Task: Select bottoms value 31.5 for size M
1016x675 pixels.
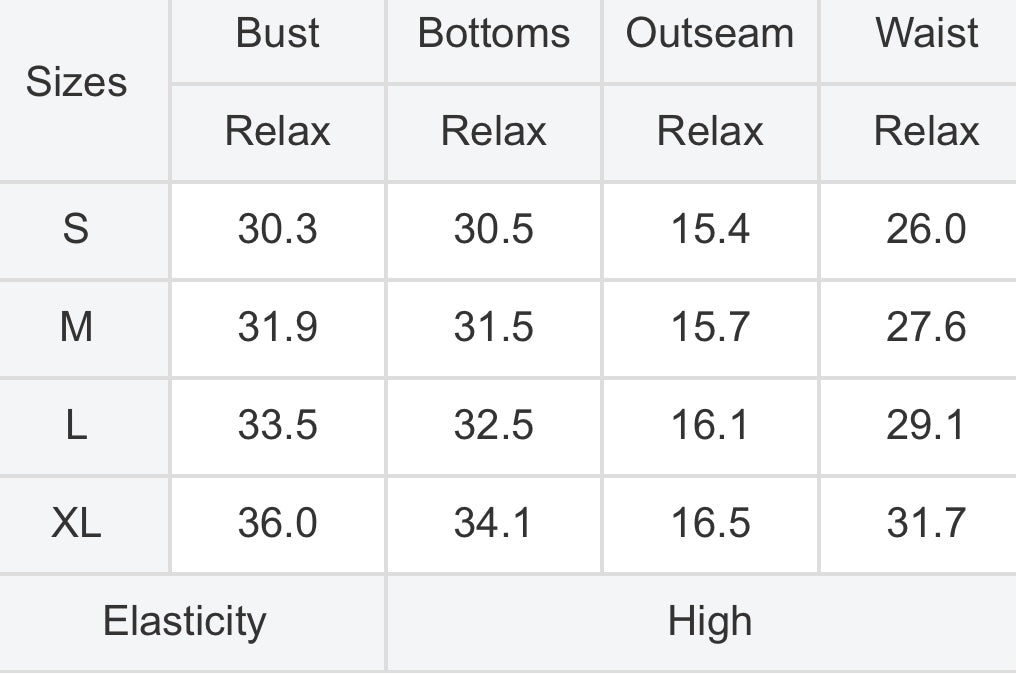Action: [494, 327]
